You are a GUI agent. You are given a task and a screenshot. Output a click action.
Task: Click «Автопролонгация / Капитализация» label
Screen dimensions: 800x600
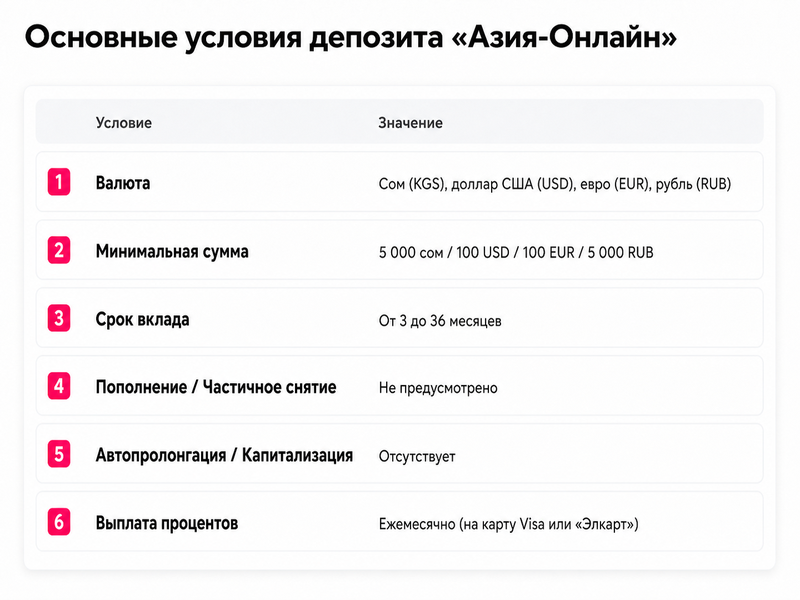pyautogui.click(x=224, y=455)
